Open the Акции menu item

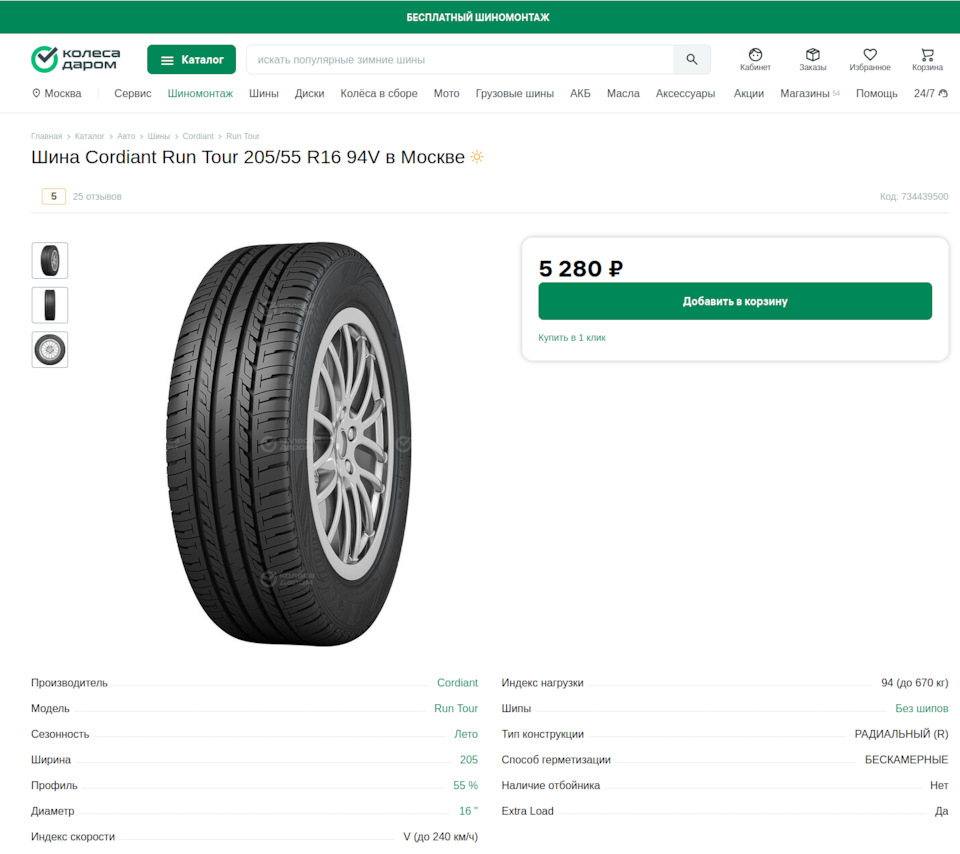point(748,93)
